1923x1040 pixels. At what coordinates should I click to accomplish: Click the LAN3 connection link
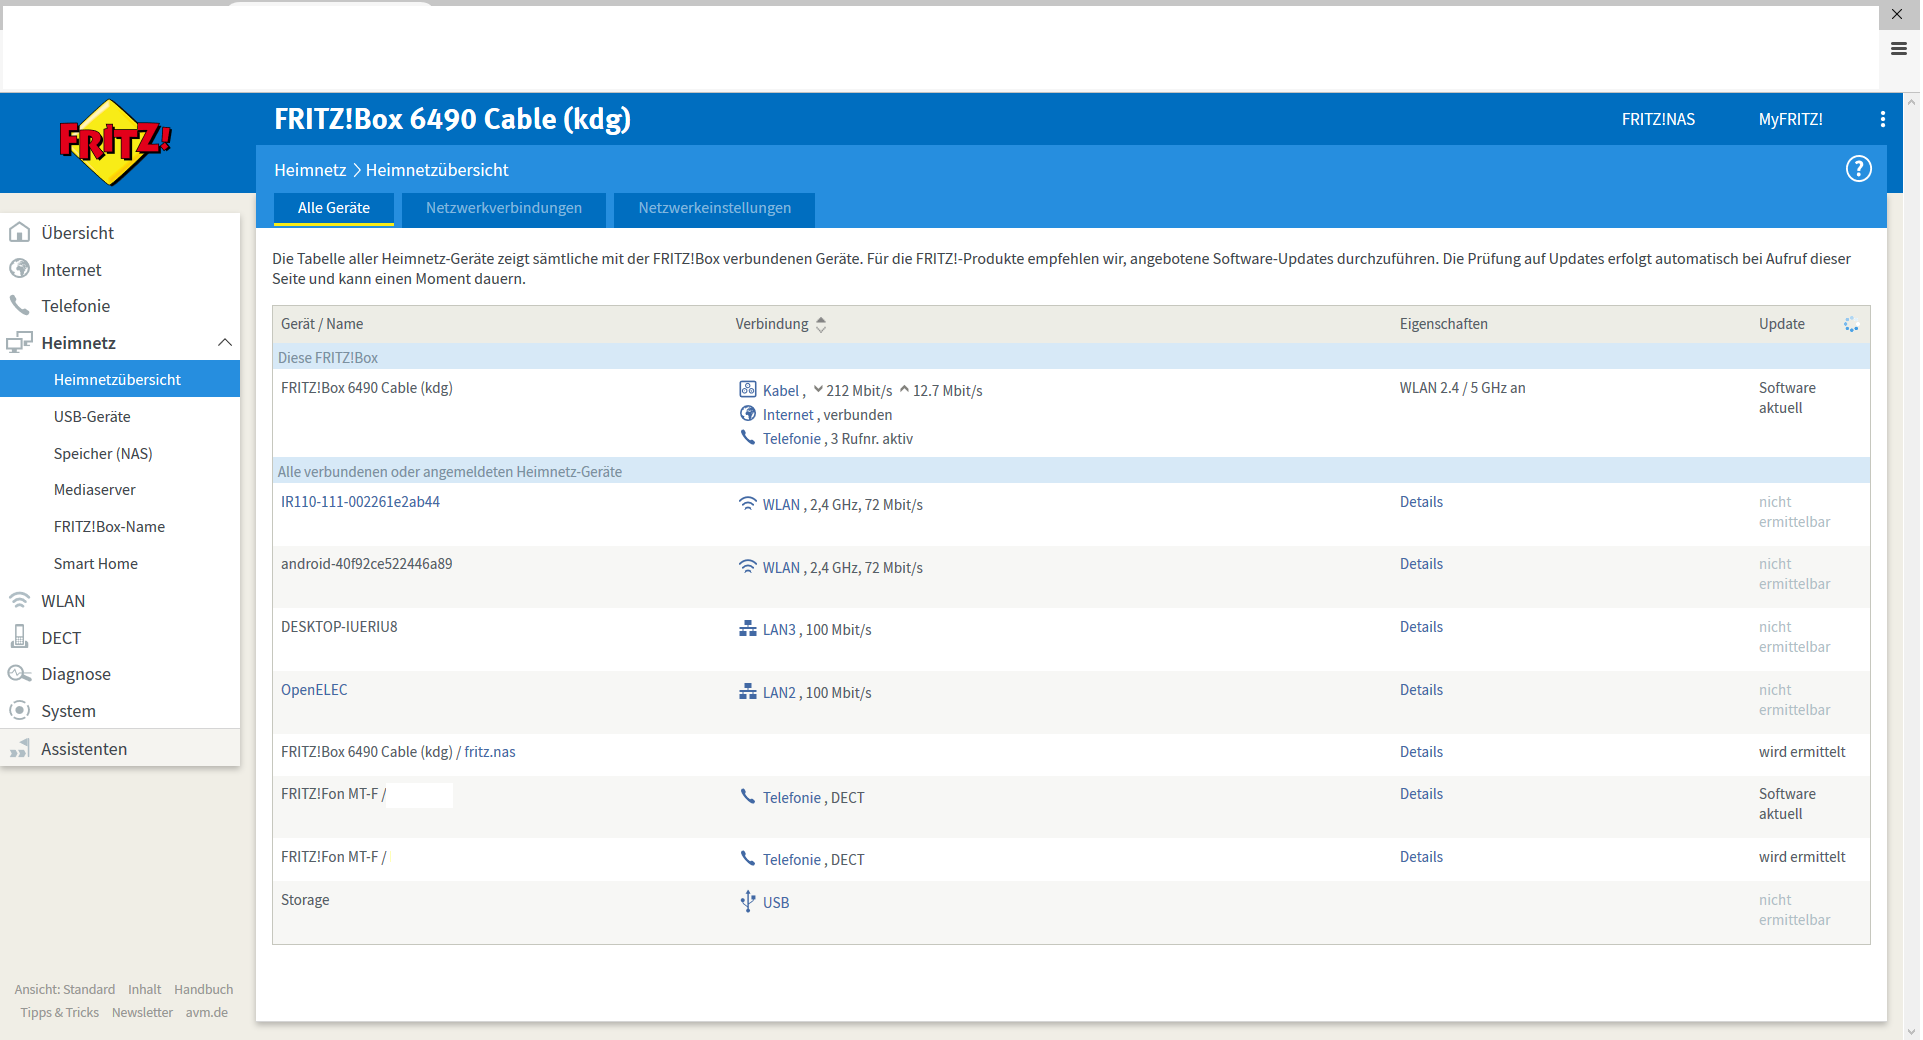click(x=779, y=630)
